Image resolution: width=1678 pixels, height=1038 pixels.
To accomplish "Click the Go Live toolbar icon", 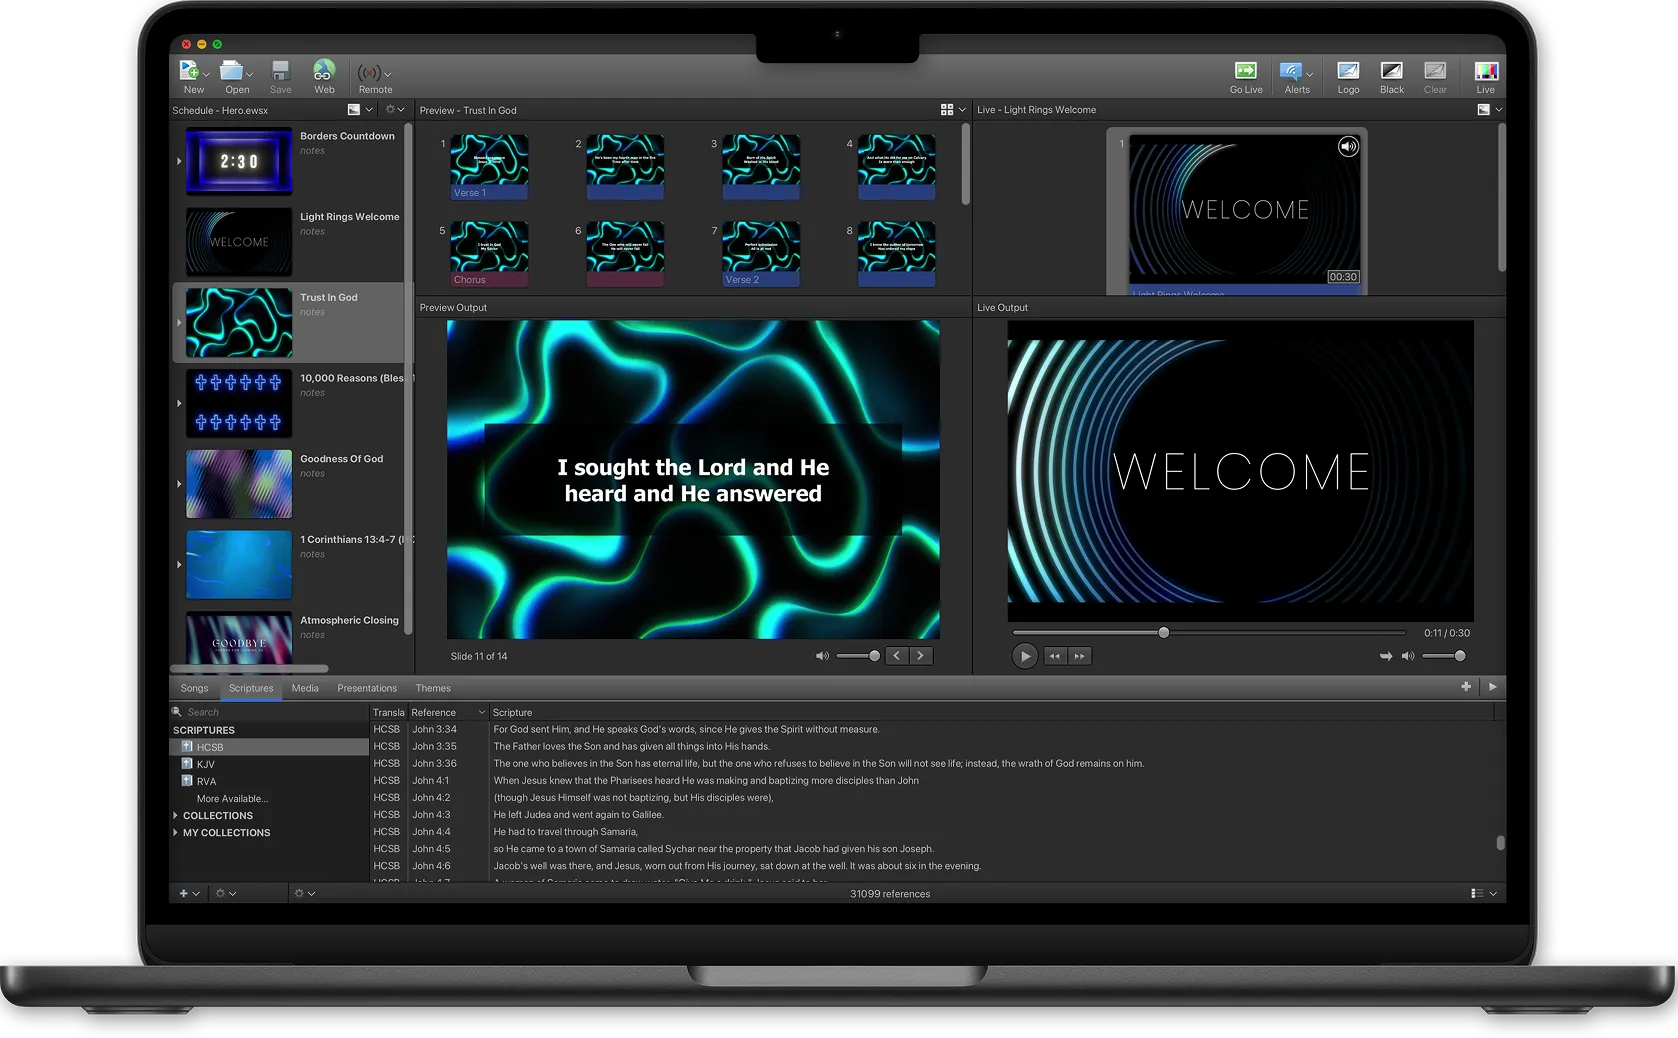I will pos(1245,72).
